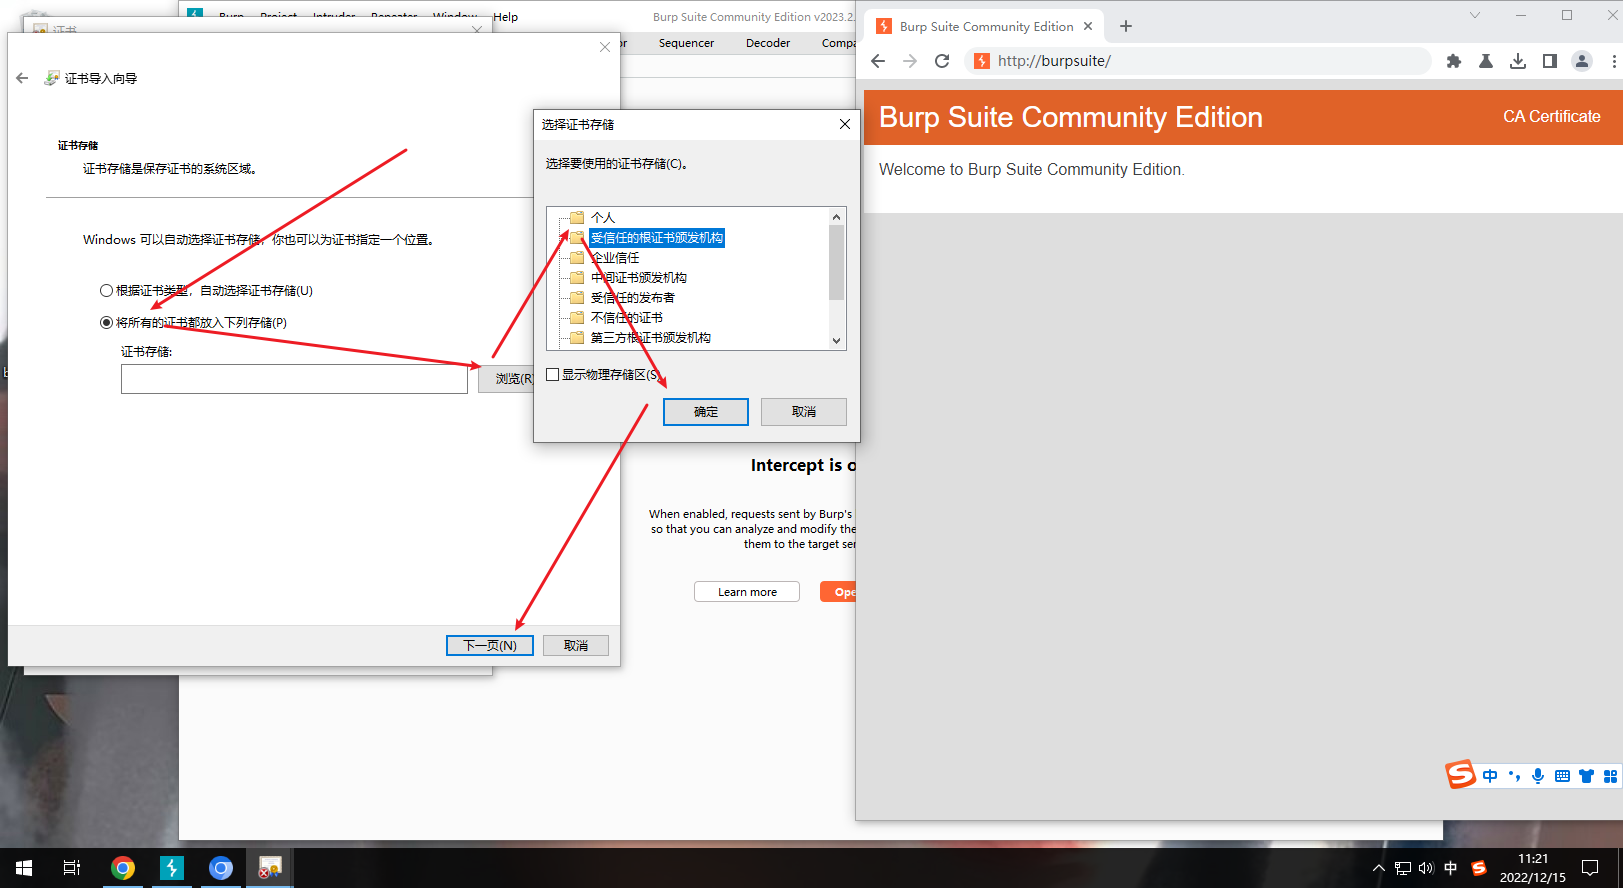The width and height of the screenshot is (1623, 888).
Task: Go back in the certificate import wizard
Action: pos(22,78)
